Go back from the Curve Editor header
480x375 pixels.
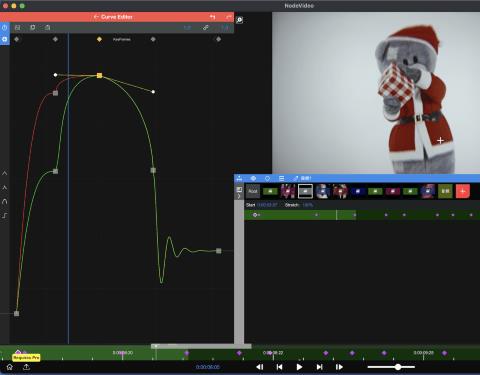coord(96,17)
